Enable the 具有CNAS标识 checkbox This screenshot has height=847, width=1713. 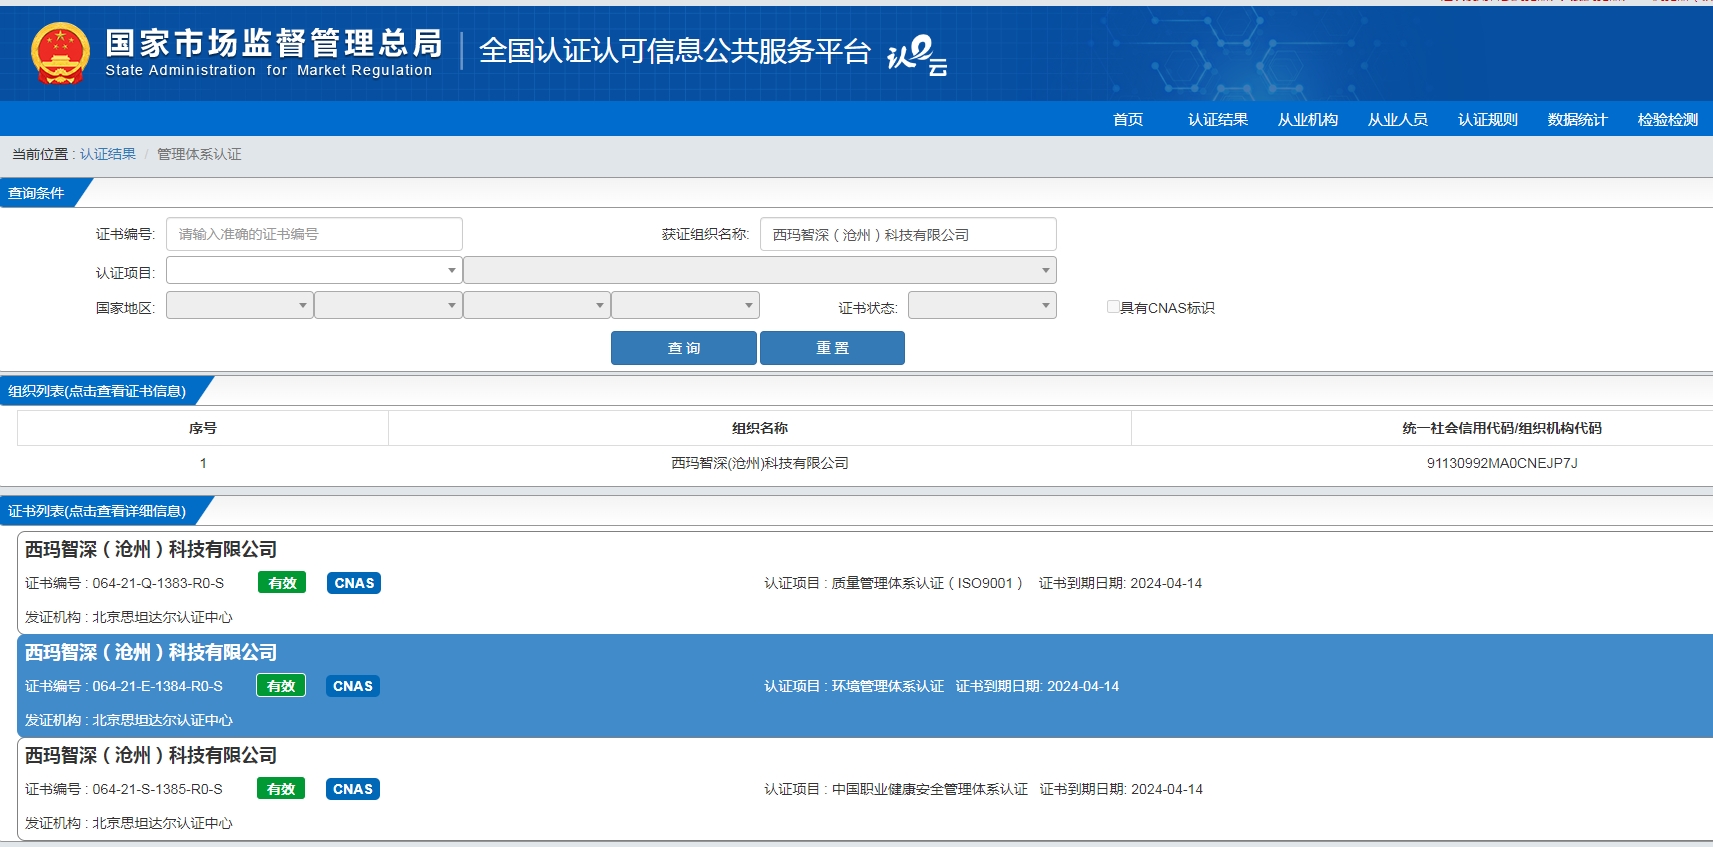click(x=1113, y=307)
